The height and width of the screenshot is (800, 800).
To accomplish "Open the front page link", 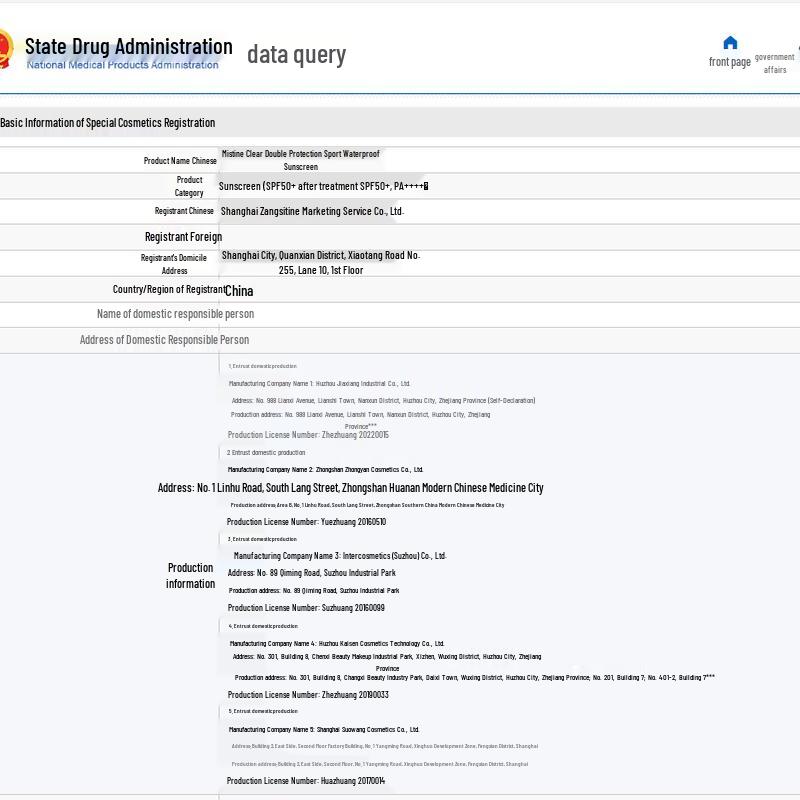I will pos(729,62).
